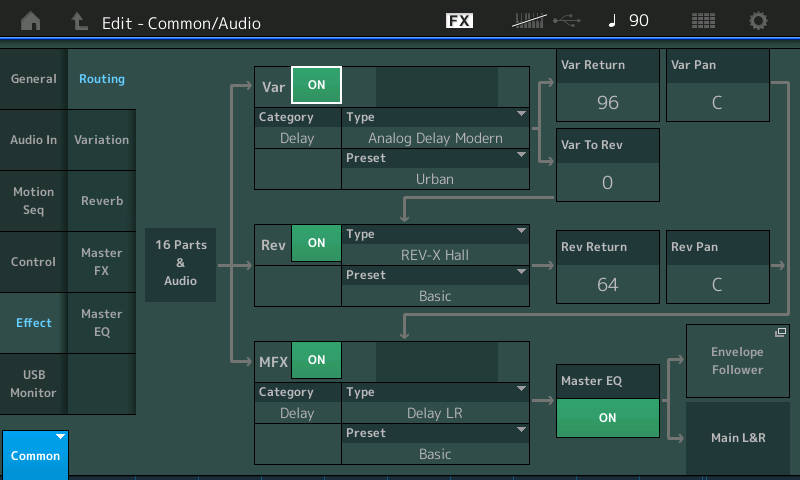The height and width of the screenshot is (480, 800).
Task: Tap the Home icon
Action: 31,21
